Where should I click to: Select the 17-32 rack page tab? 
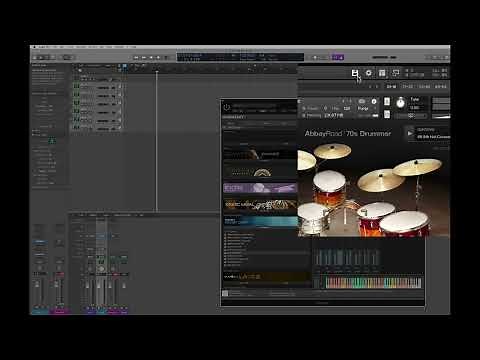tap(407, 87)
